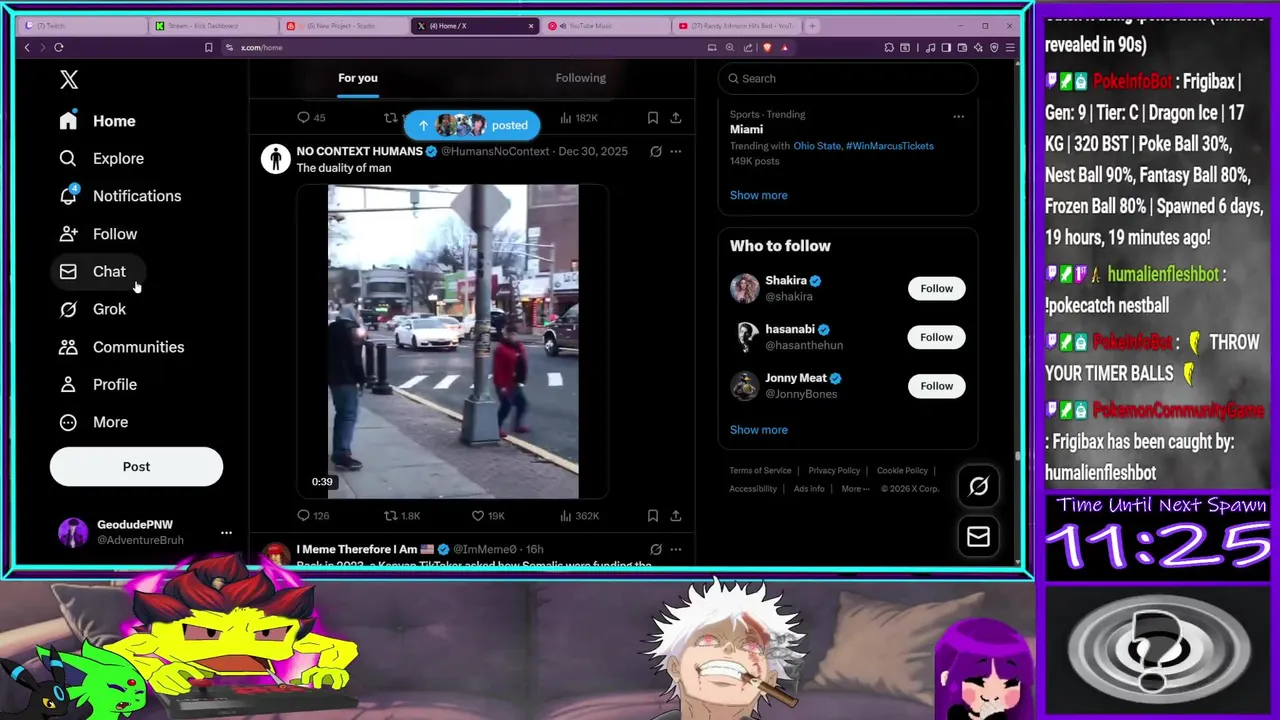Viewport: 1280px width, 720px height.
Task: Follow Jonny Meat
Action: [936, 386]
